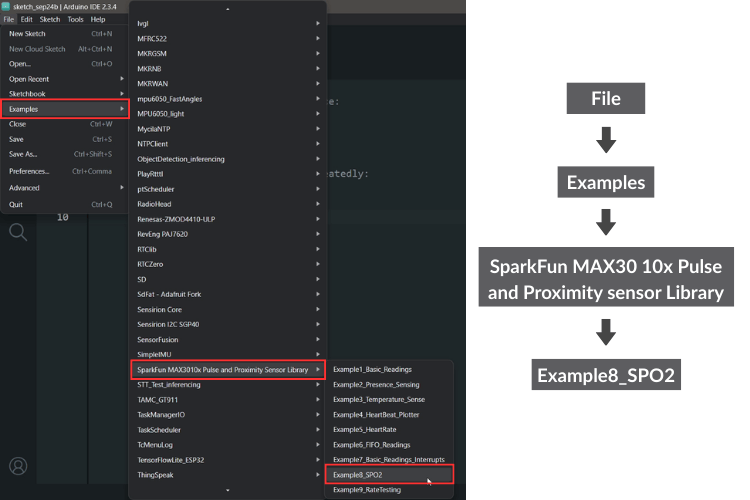Click the user account icon at bottom left
Screen dimensions: 750x500
tap(18, 466)
